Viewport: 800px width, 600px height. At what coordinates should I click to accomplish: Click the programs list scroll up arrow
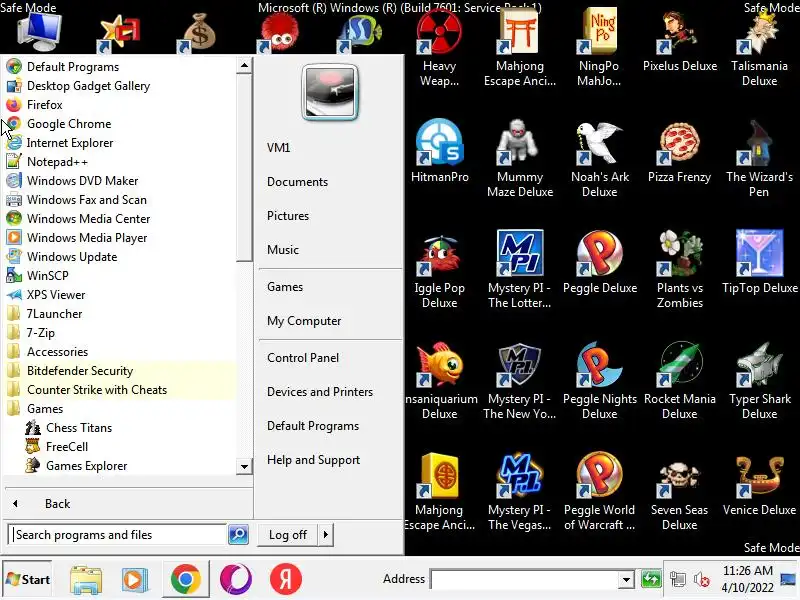(x=244, y=66)
